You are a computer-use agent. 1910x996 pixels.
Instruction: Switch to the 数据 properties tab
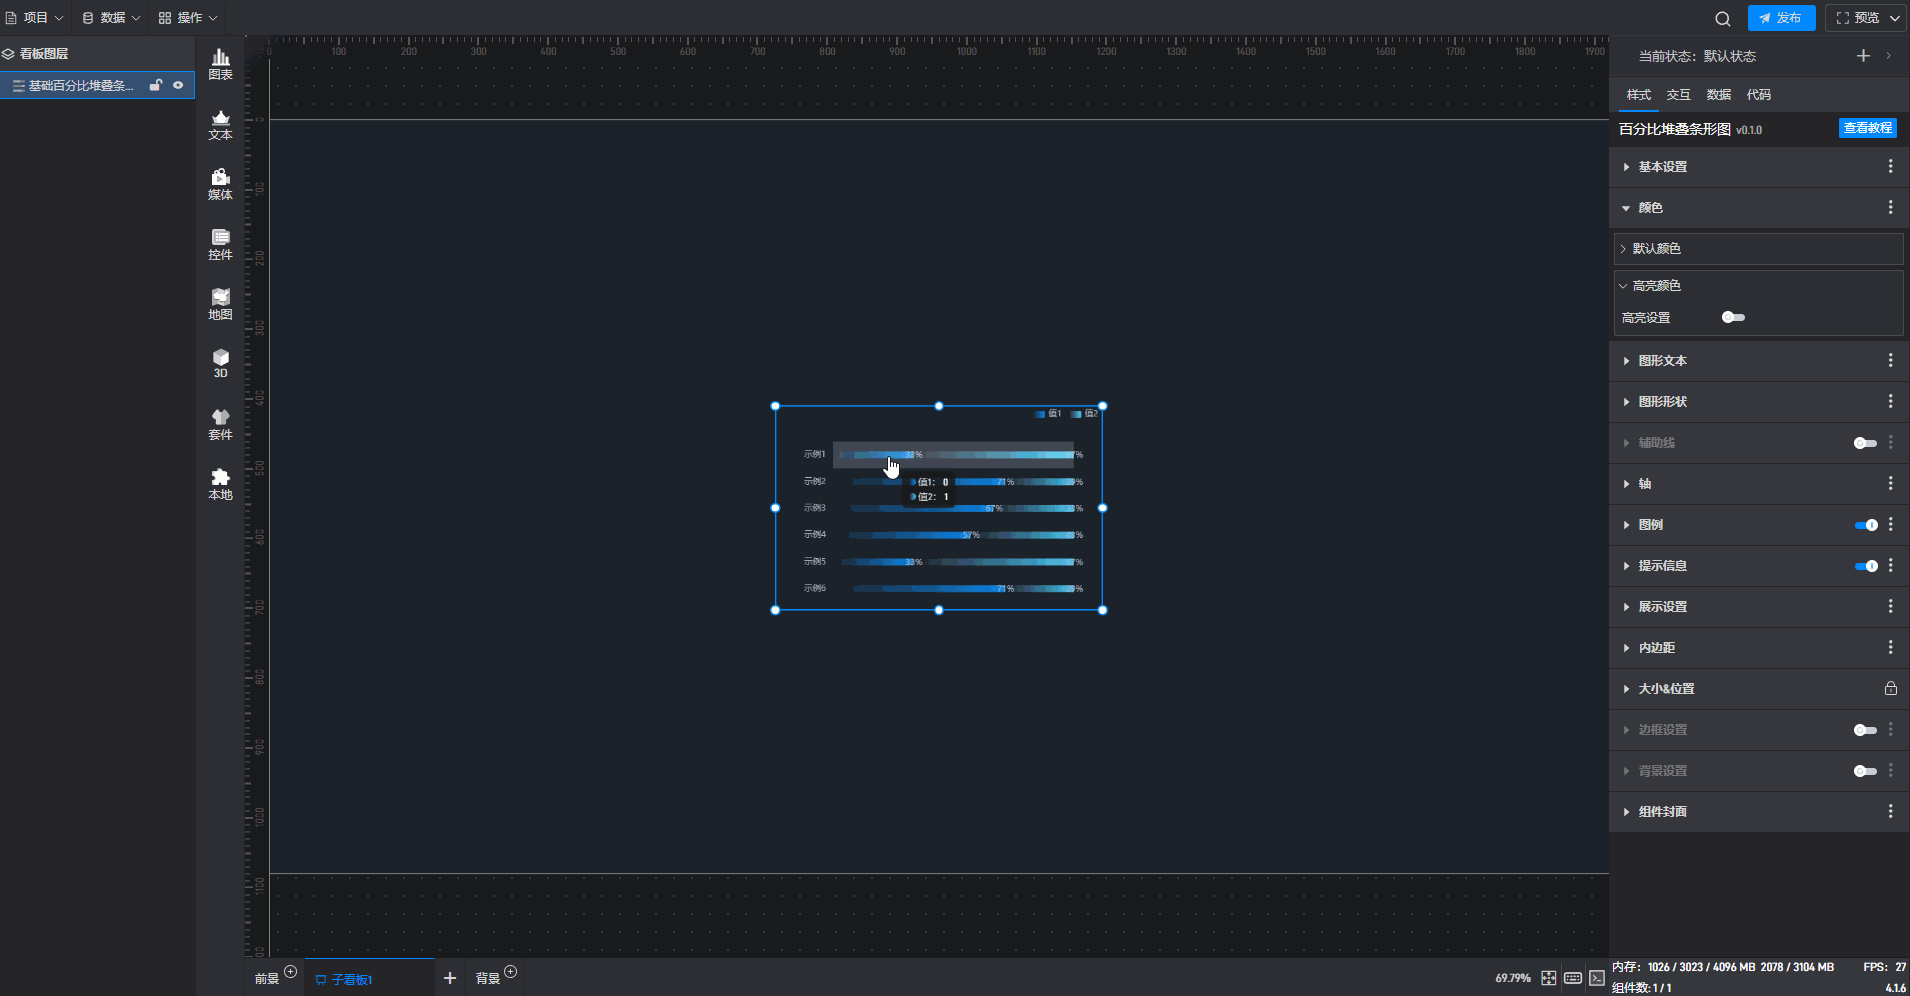point(1718,95)
